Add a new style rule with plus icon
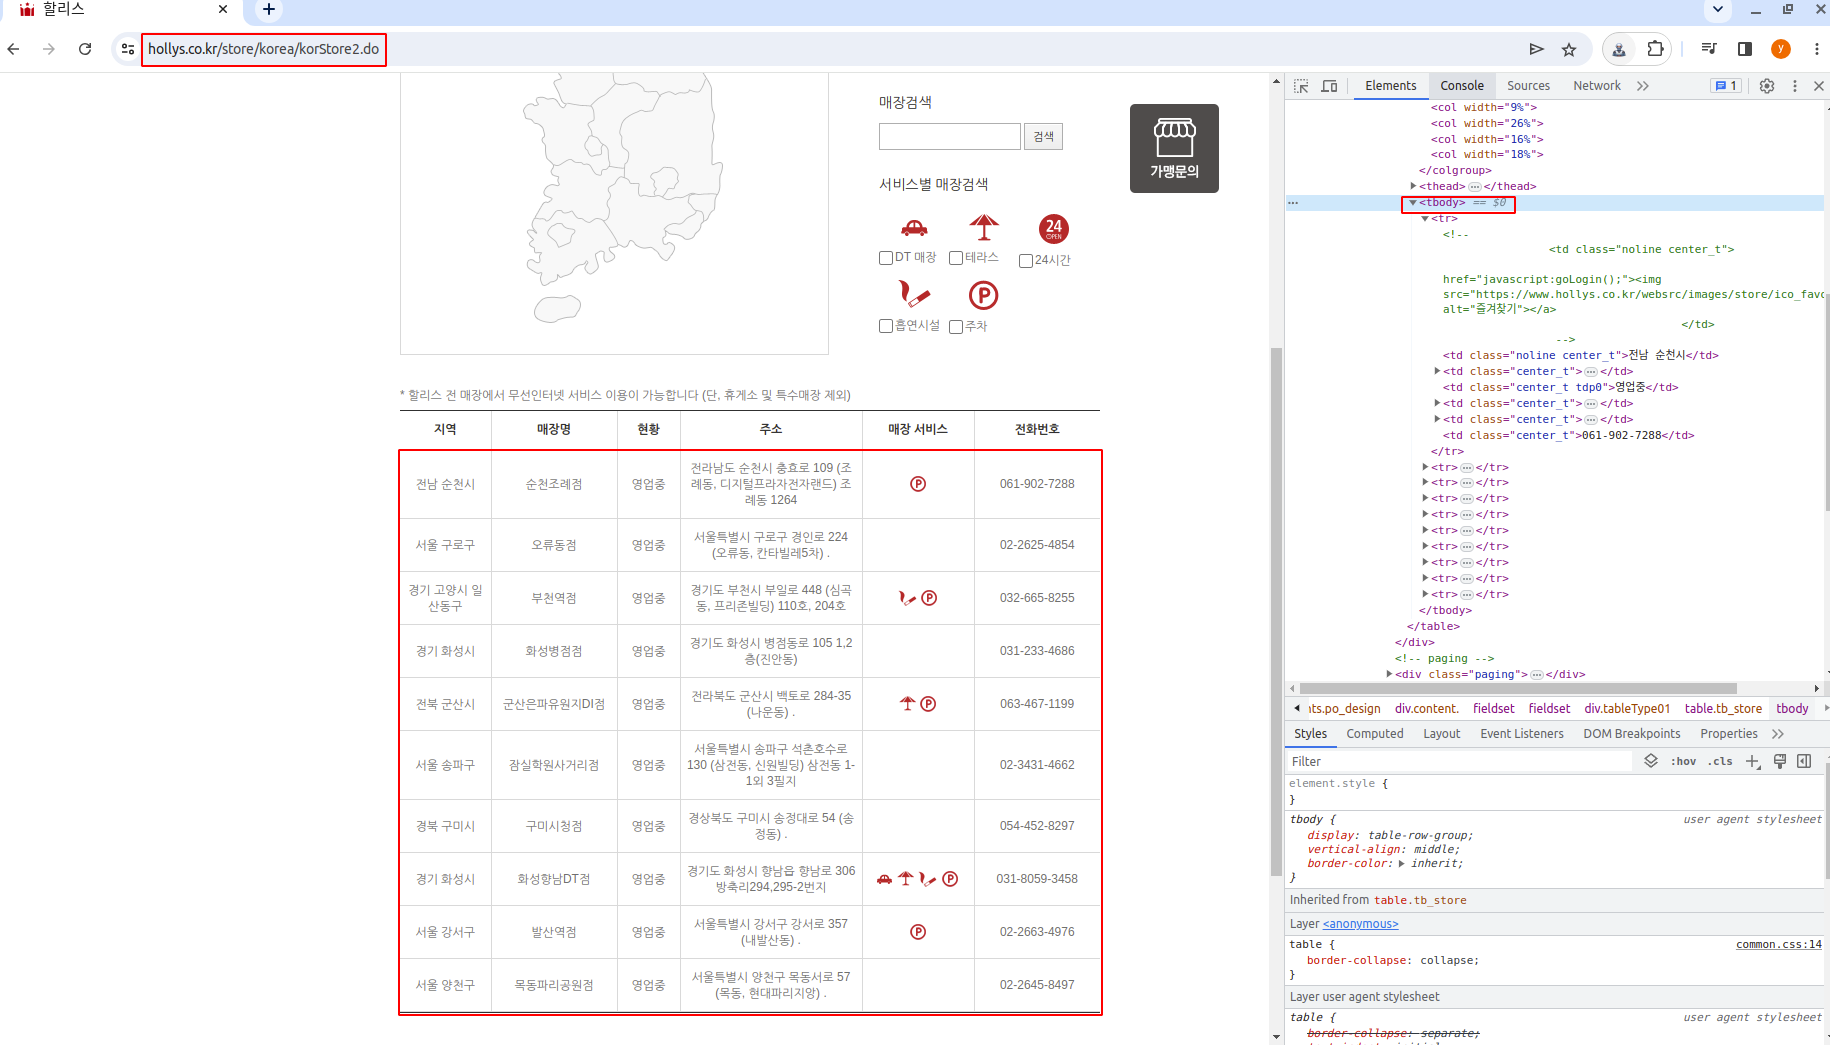Viewport: 1830px width, 1045px height. click(x=1753, y=761)
